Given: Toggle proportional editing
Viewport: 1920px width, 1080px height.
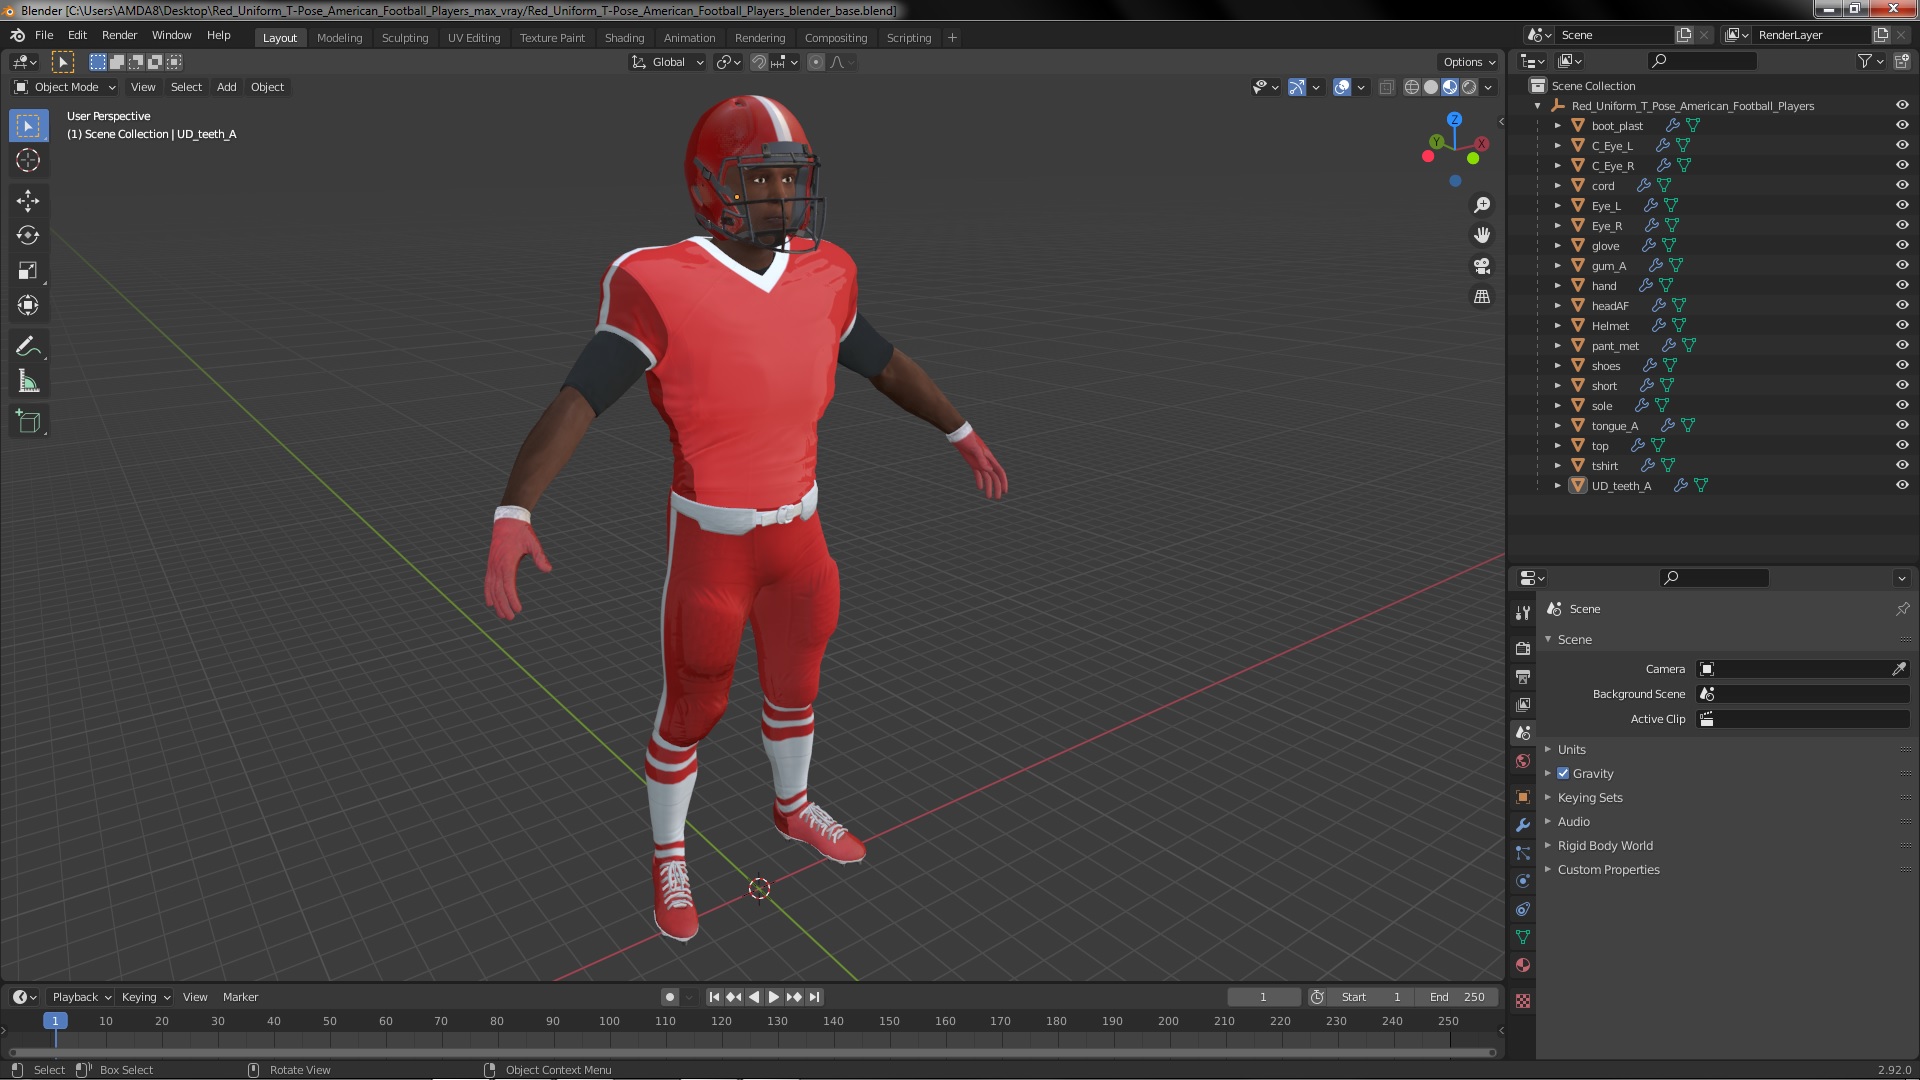Looking at the screenshot, I should pos(816,62).
